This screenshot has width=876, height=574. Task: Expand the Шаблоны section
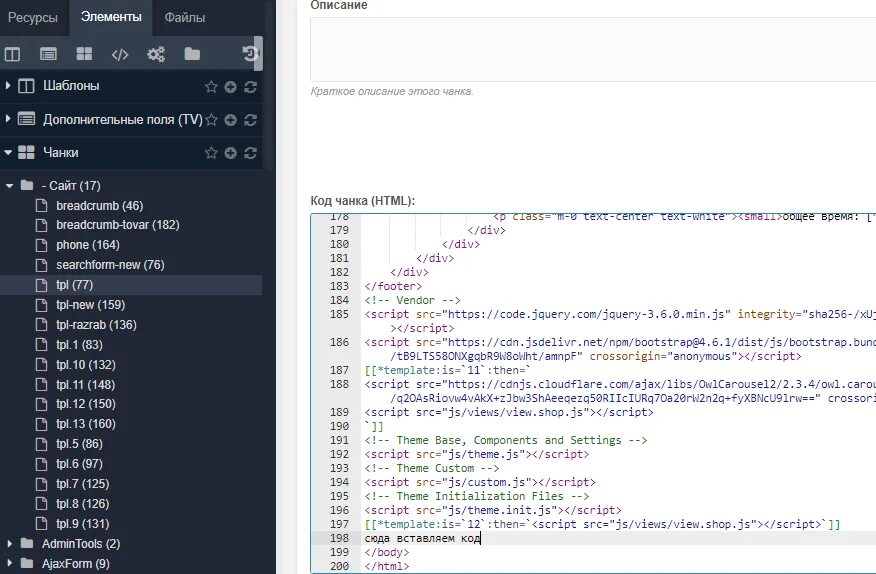tap(7, 86)
